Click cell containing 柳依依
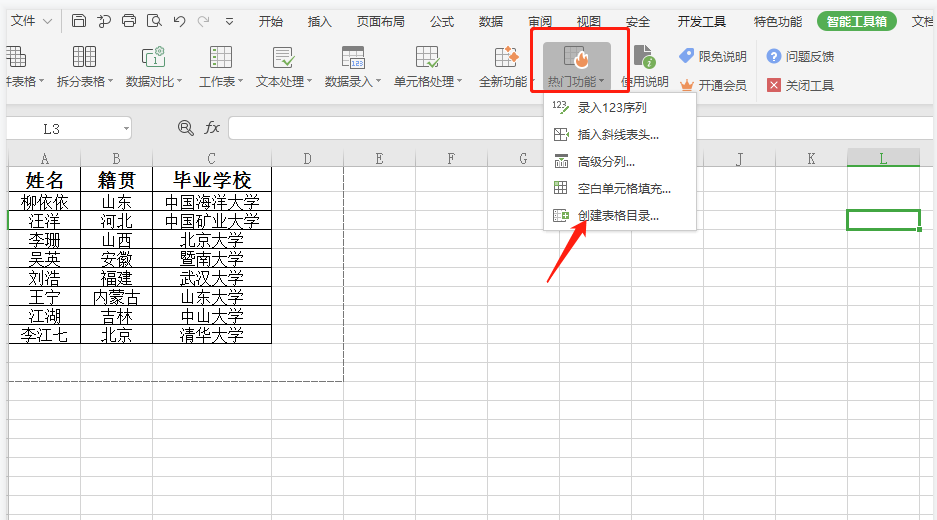 [x=44, y=201]
